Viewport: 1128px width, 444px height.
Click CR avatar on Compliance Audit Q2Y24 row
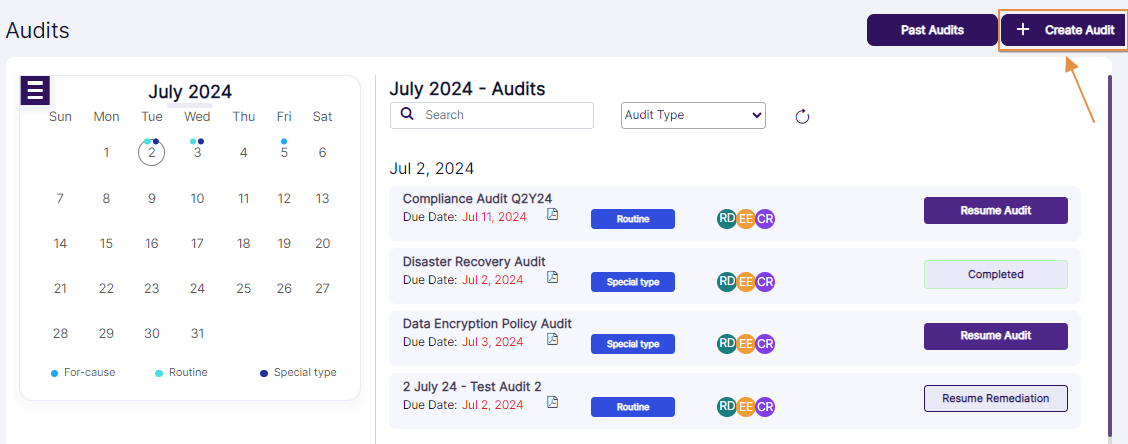click(765, 219)
